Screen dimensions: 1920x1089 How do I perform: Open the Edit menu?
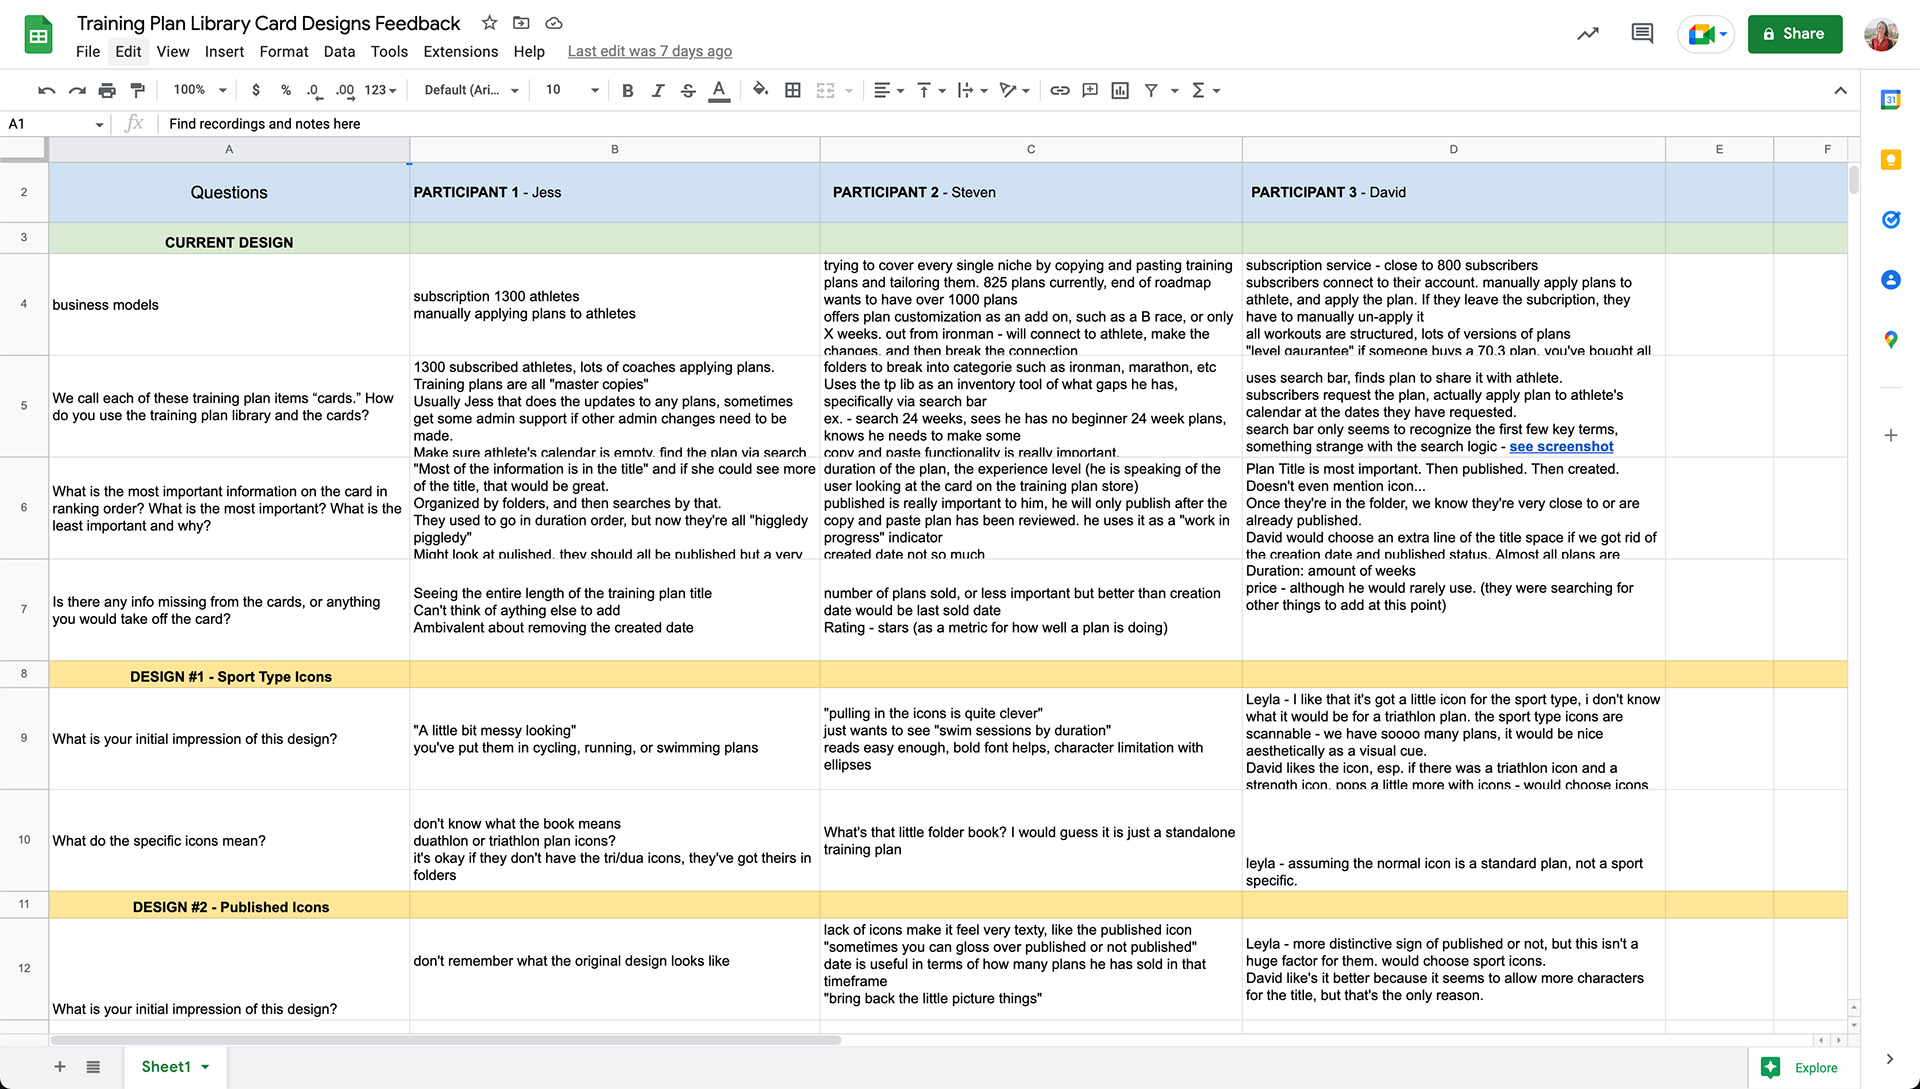click(x=128, y=51)
